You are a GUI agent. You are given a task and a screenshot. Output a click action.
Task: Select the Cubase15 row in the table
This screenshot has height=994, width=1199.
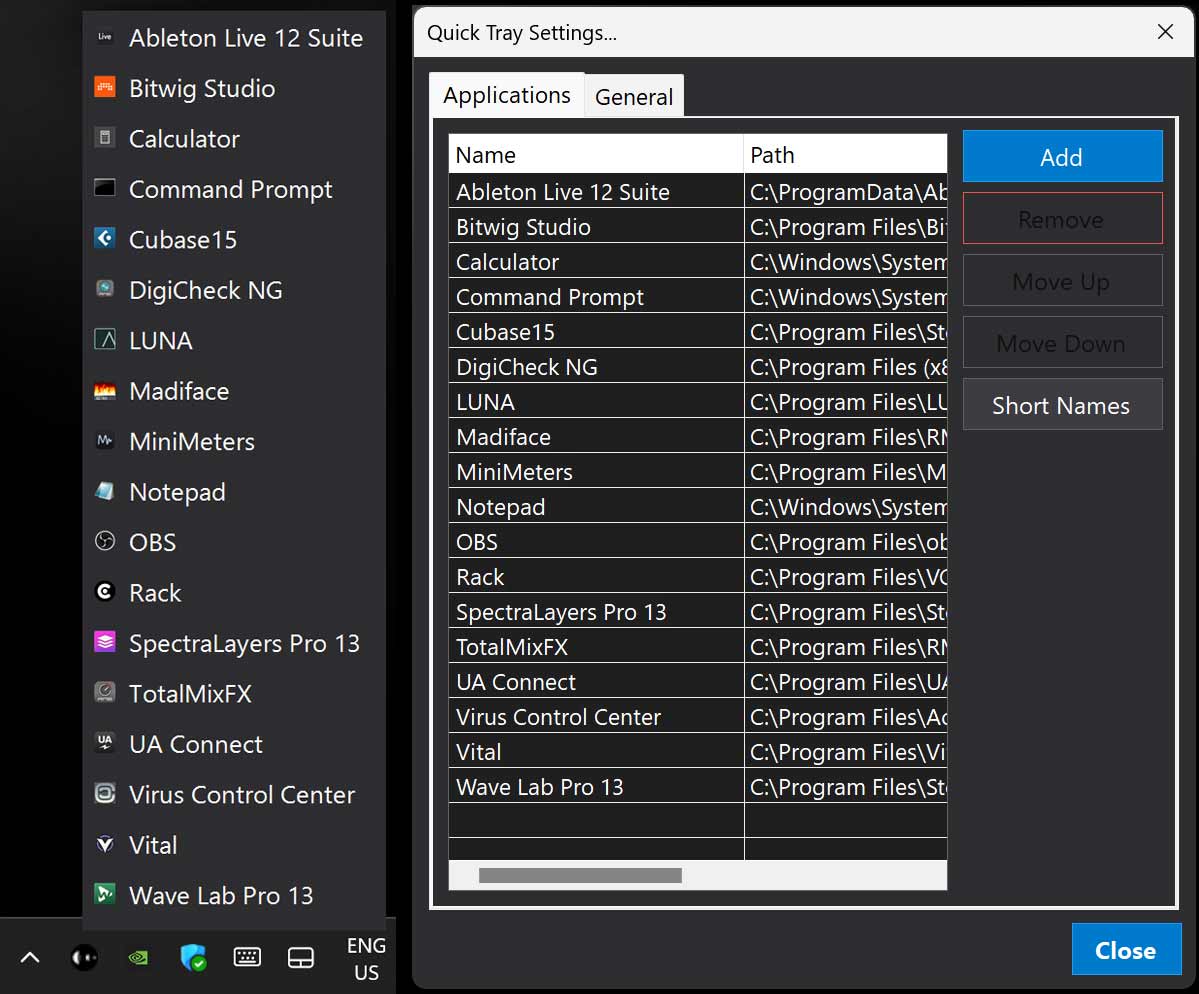point(697,331)
